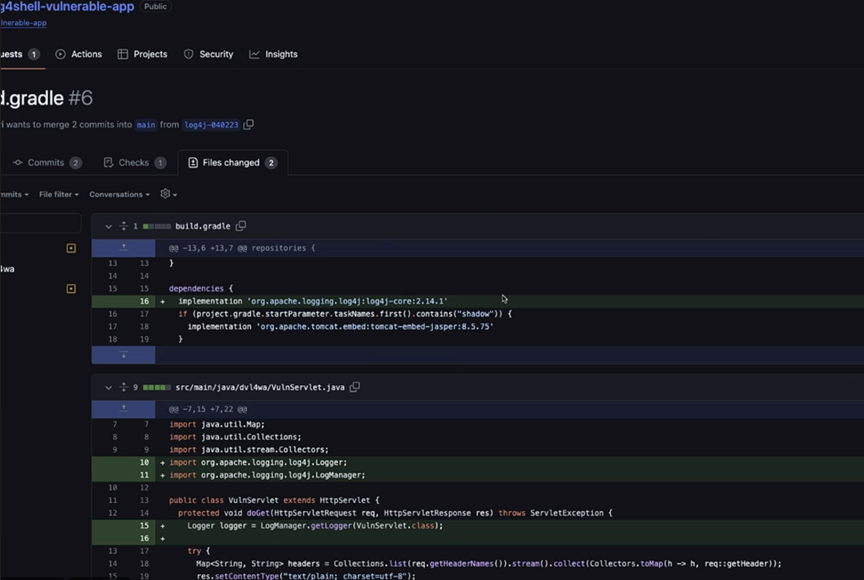Expand lines above the repositories hunk in build.gradle
Viewport: 864px width, 580px height.
(x=123, y=248)
